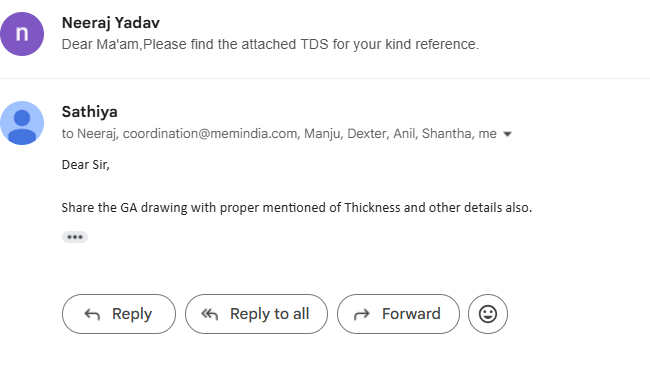The height and width of the screenshot is (373, 650).
Task: Click the Neeraj Yadav sender name
Action: pyautogui.click(x=111, y=23)
